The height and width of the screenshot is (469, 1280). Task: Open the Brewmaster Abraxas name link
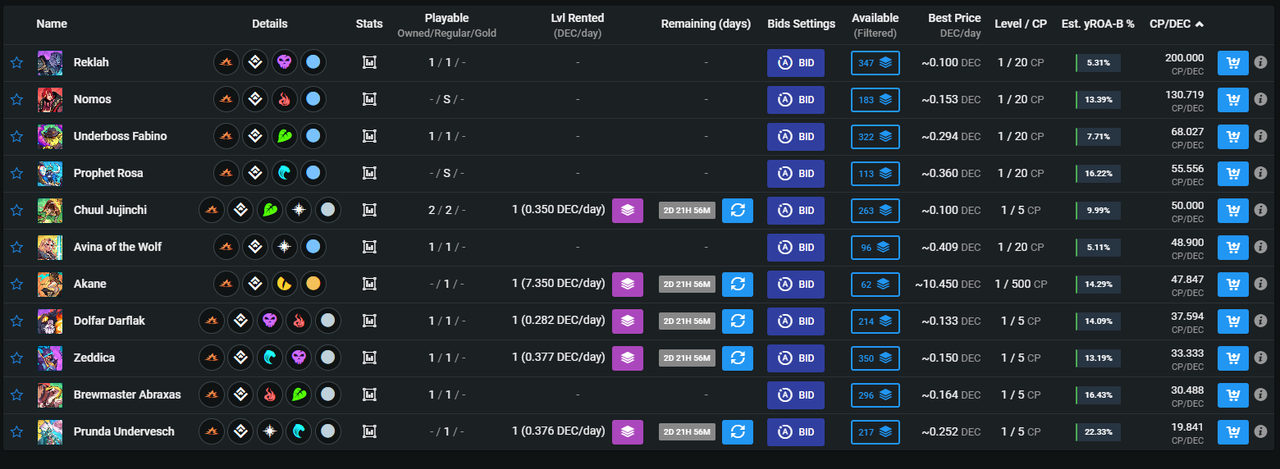pyautogui.click(x=127, y=396)
